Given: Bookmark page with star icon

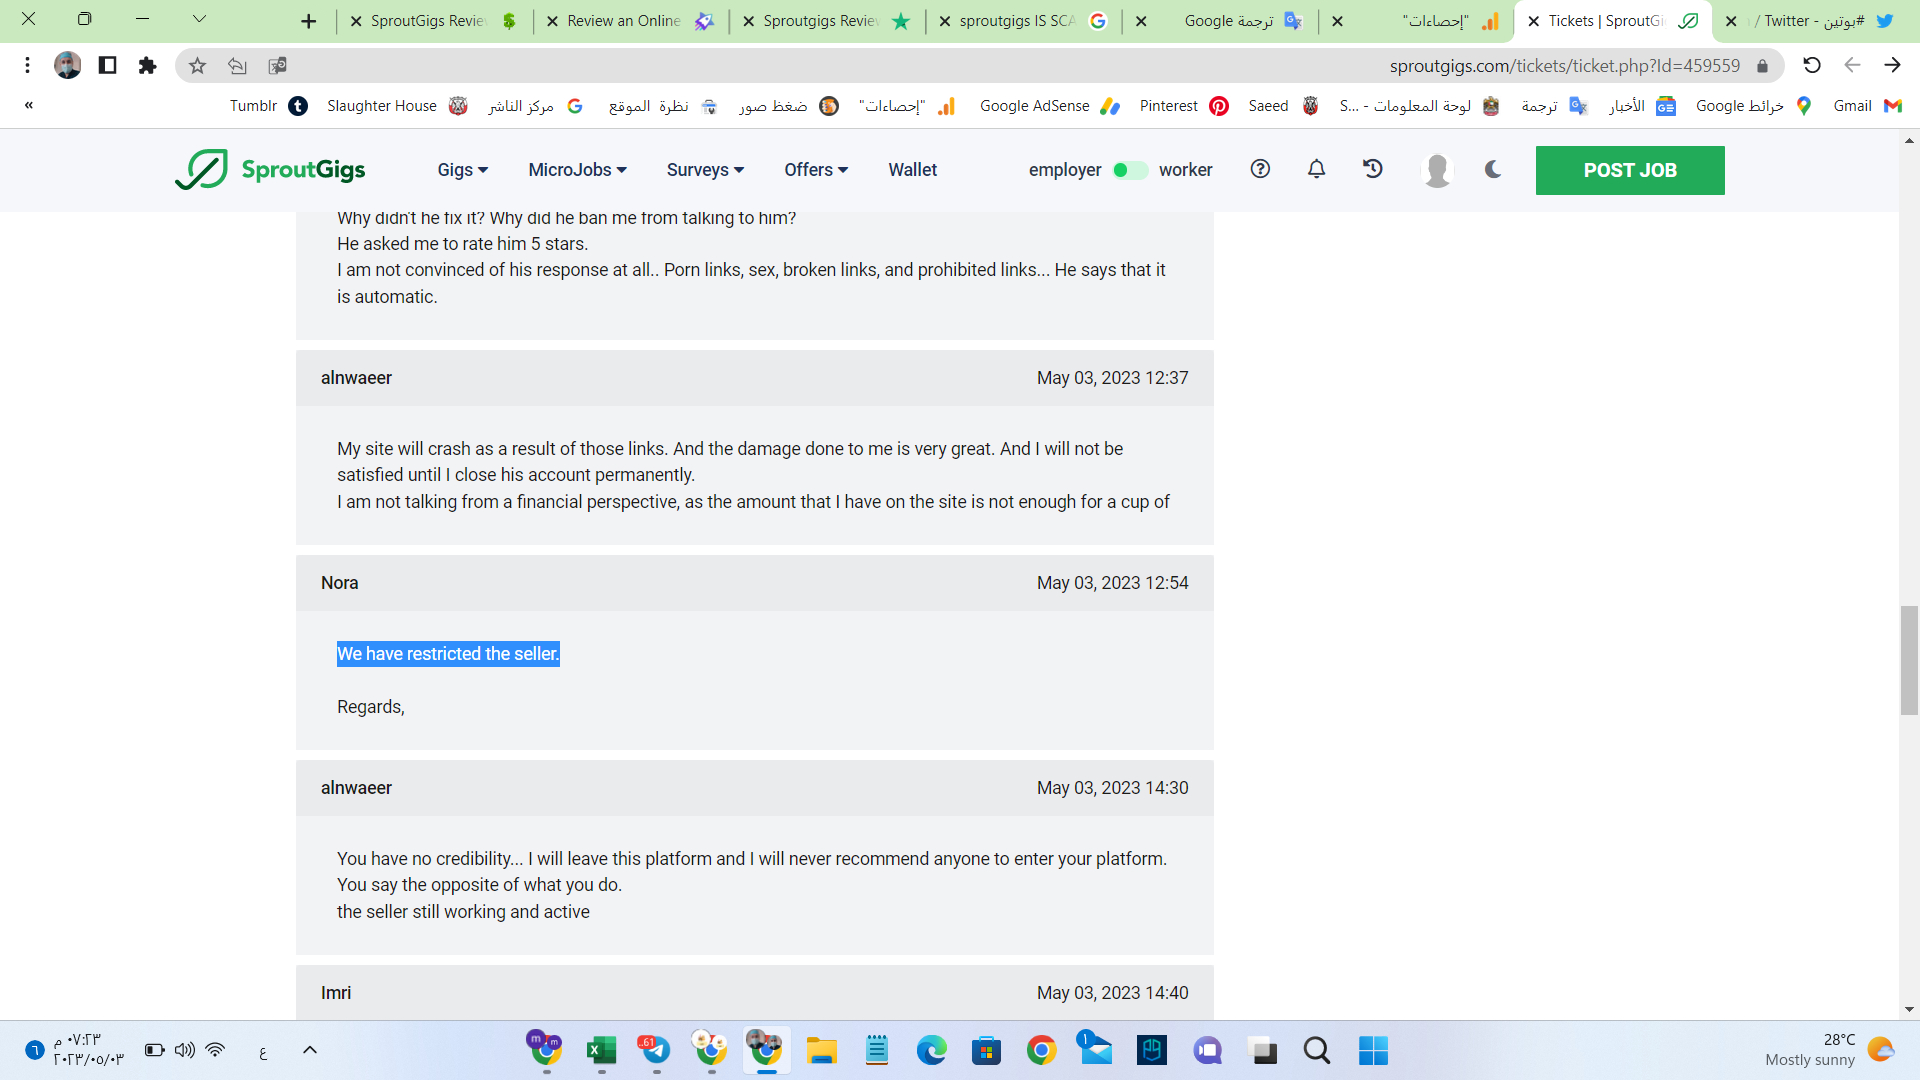Looking at the screenshot, I should 197,66.
